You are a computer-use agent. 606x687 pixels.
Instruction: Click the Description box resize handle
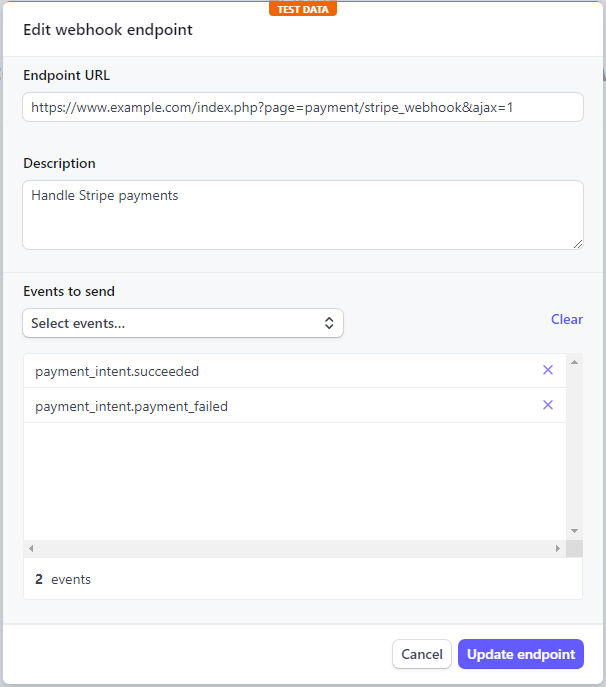pos(577,243)
